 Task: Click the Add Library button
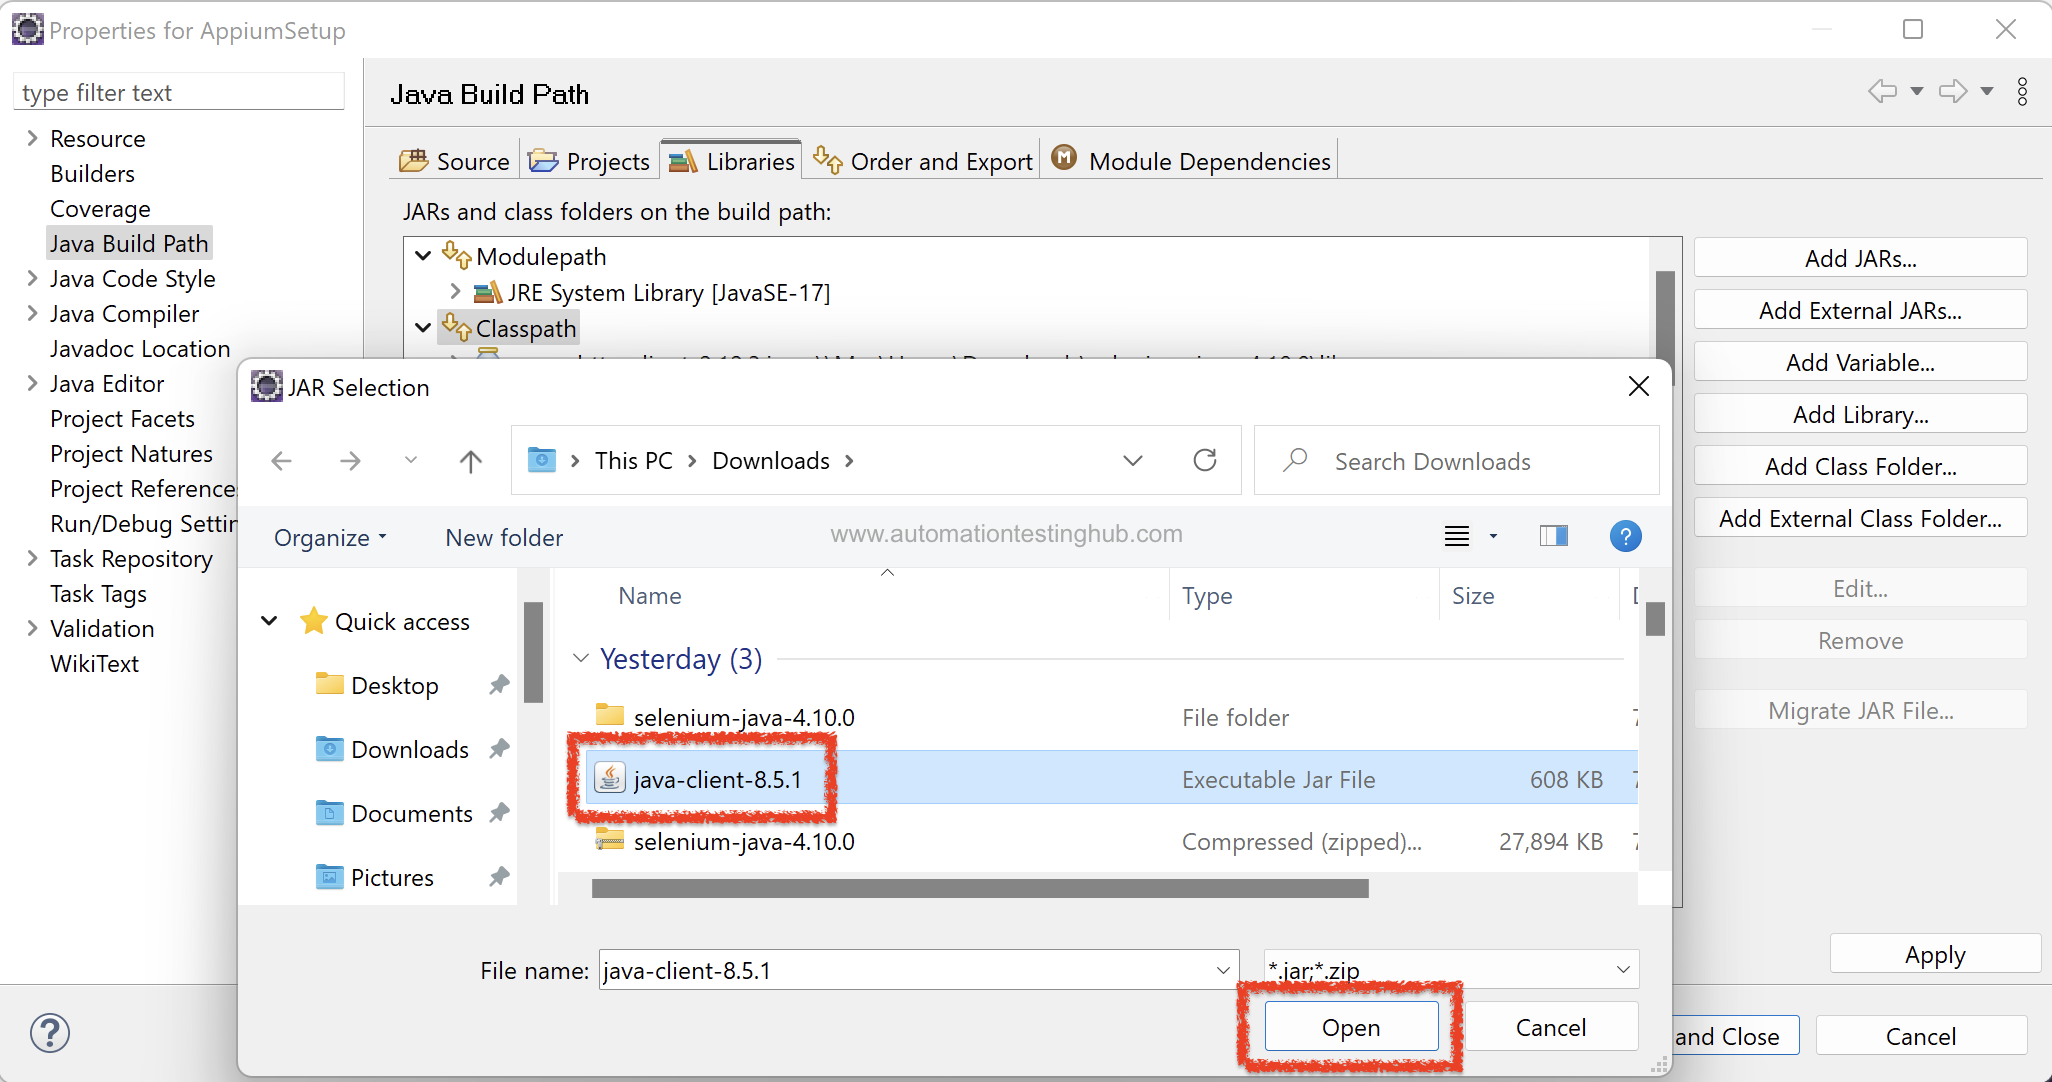(1860, 414)
